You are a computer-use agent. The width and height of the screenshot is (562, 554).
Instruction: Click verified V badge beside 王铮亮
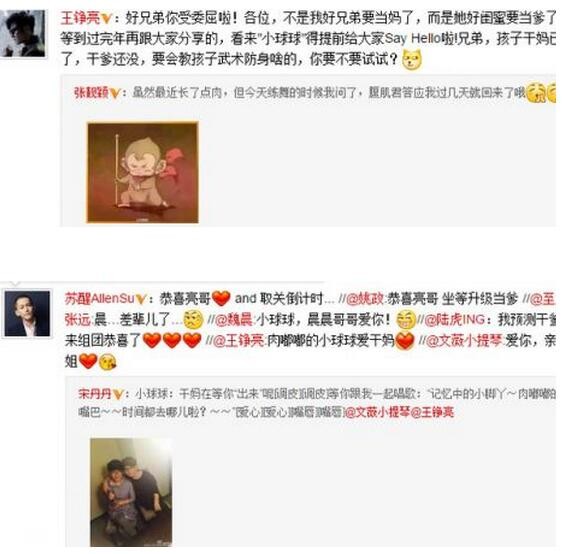point(106,19)
